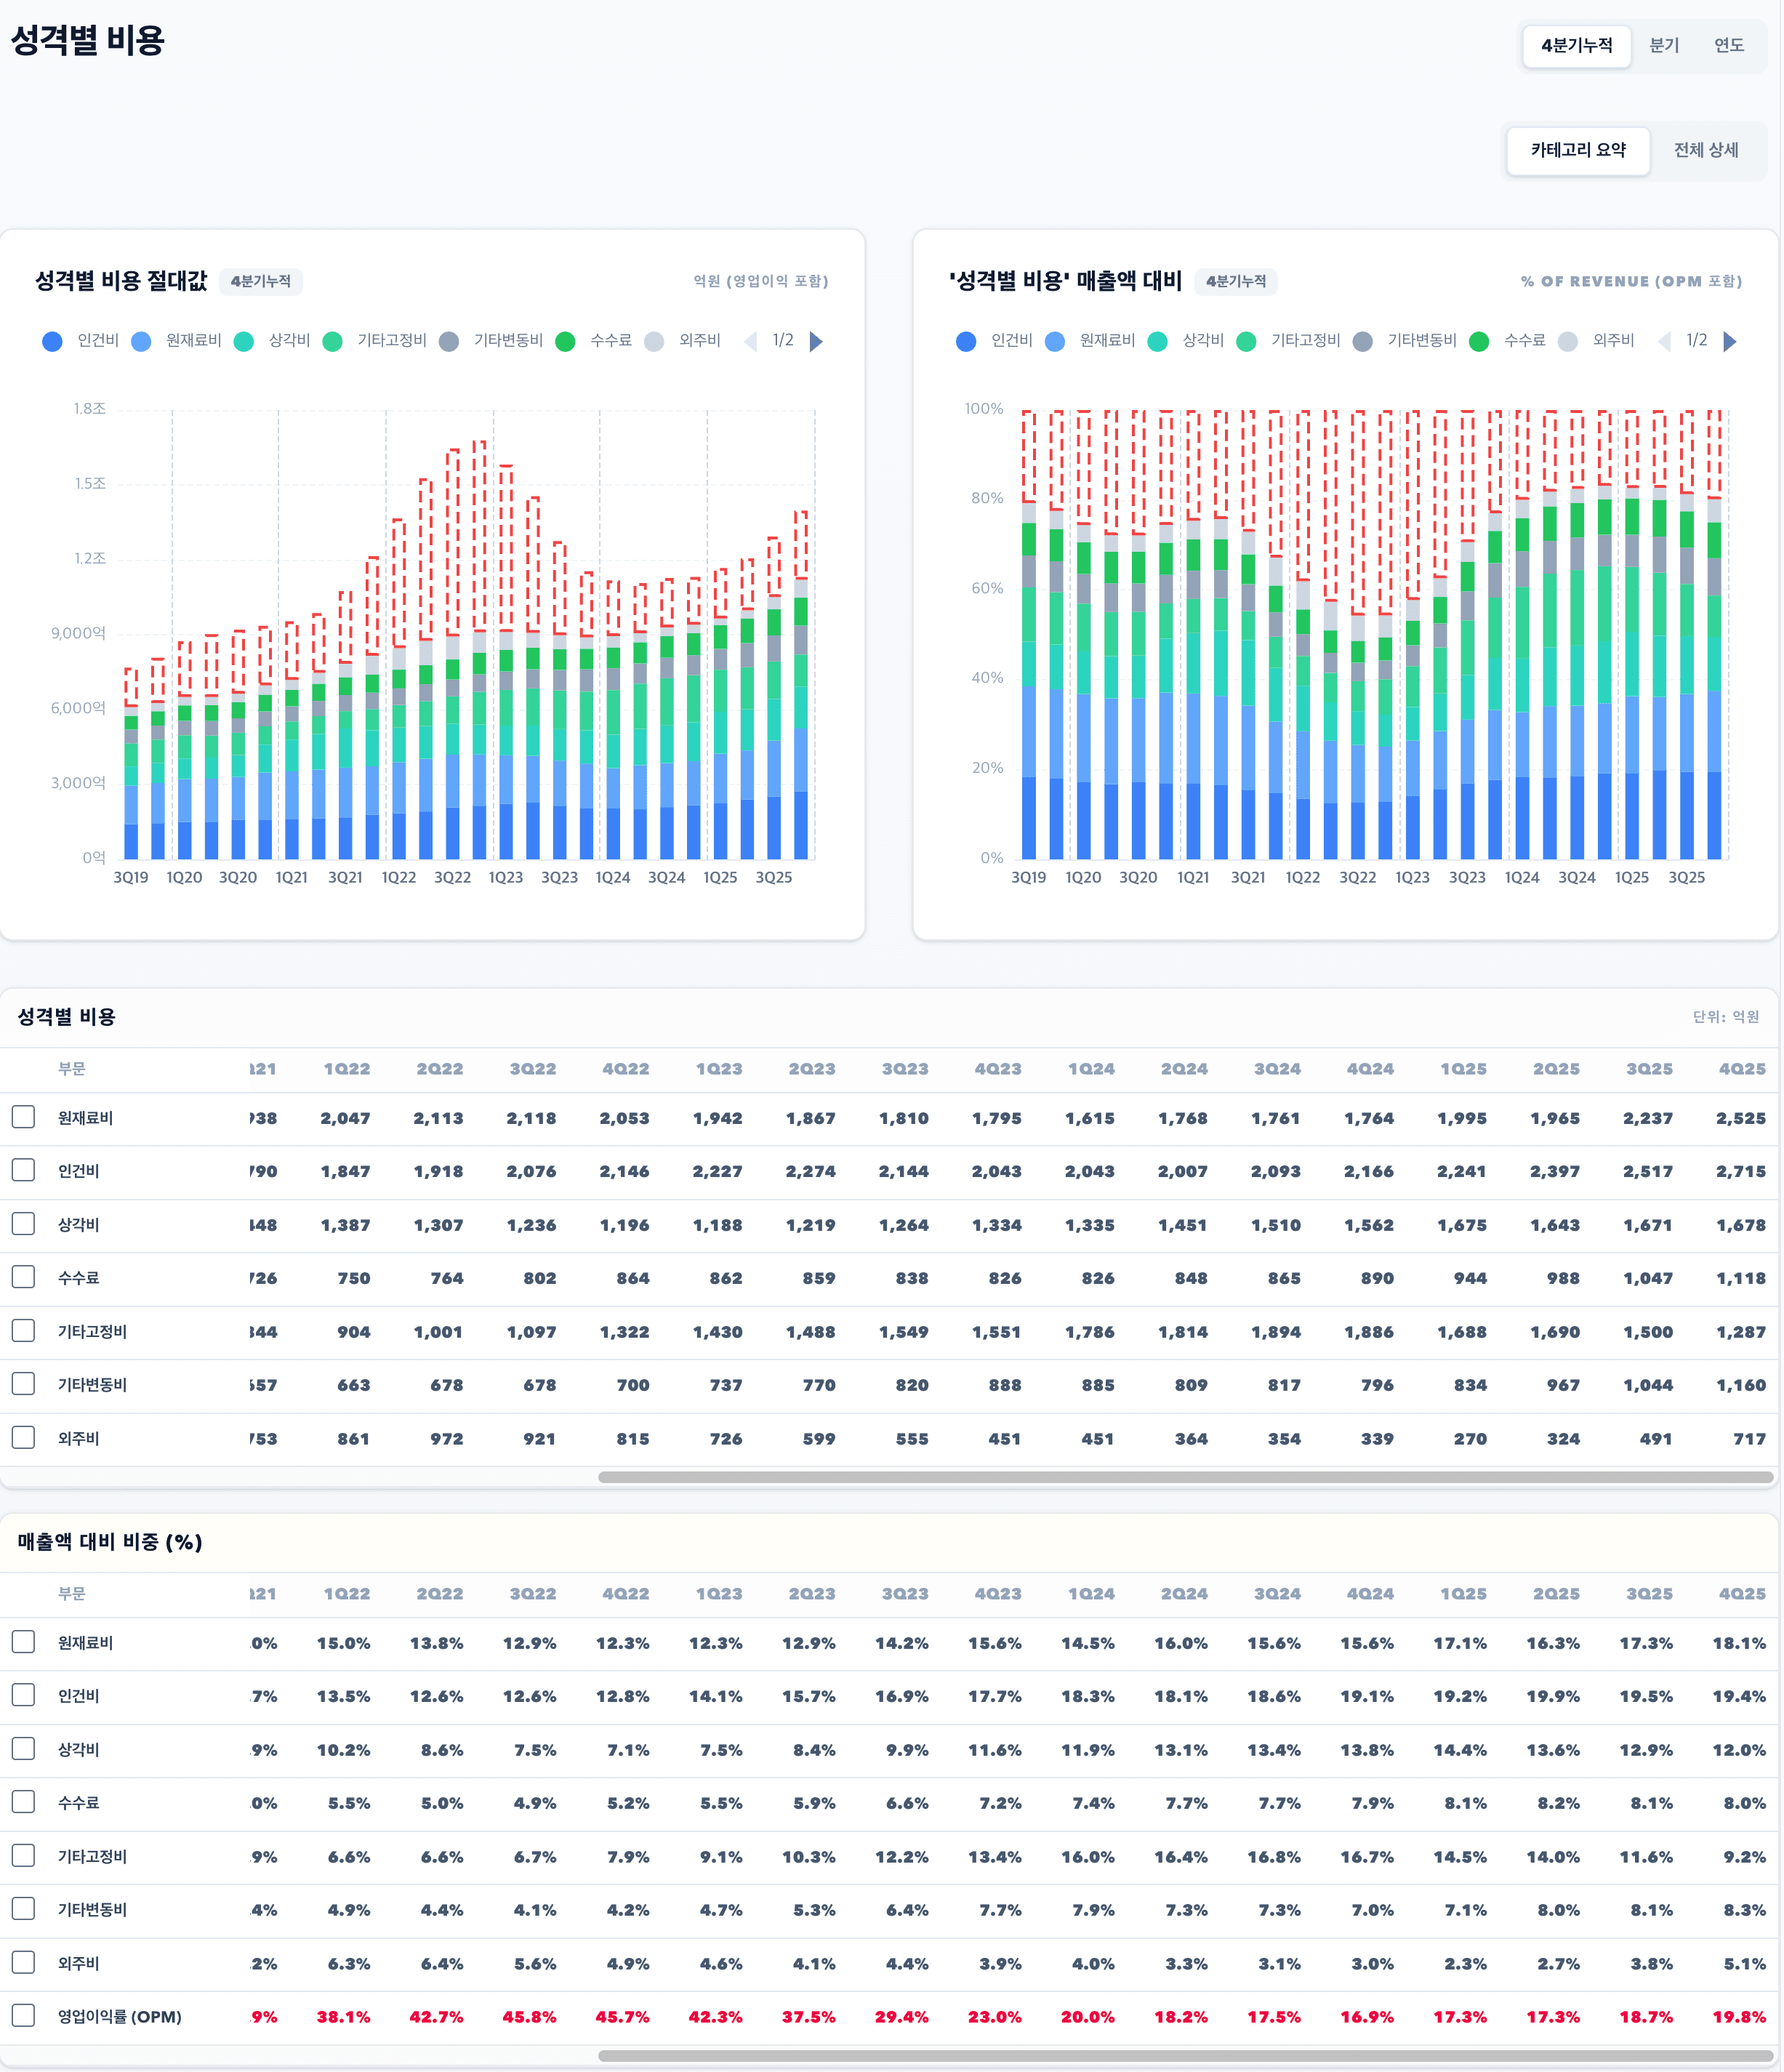
Task: Click 기타변동비 legend dot in revenue-ratio chart
Action: pyautogui.click(x=1362, y=342)
